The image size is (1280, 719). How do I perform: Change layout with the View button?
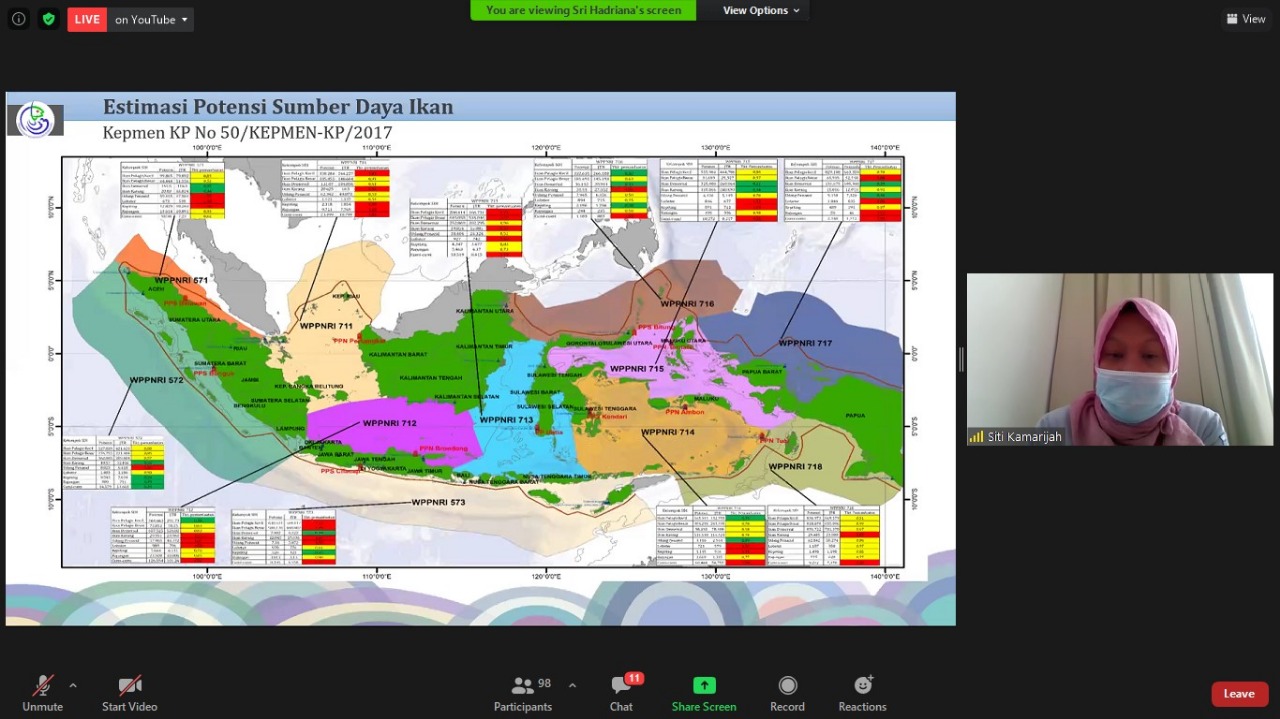pyautogui.click(x=1246, y=19)
